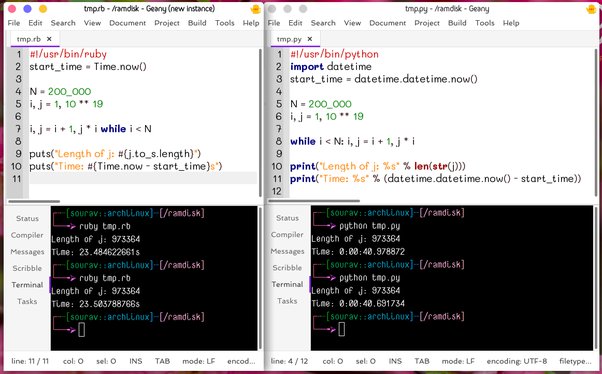Switch to Tasks tab in tmp.py window
The width and height of the screenshot is (602, 374).
point(287,301)
